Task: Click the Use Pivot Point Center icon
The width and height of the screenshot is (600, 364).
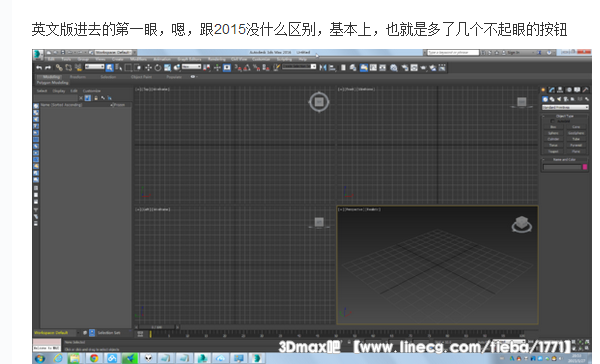Action: coord(206,68)
